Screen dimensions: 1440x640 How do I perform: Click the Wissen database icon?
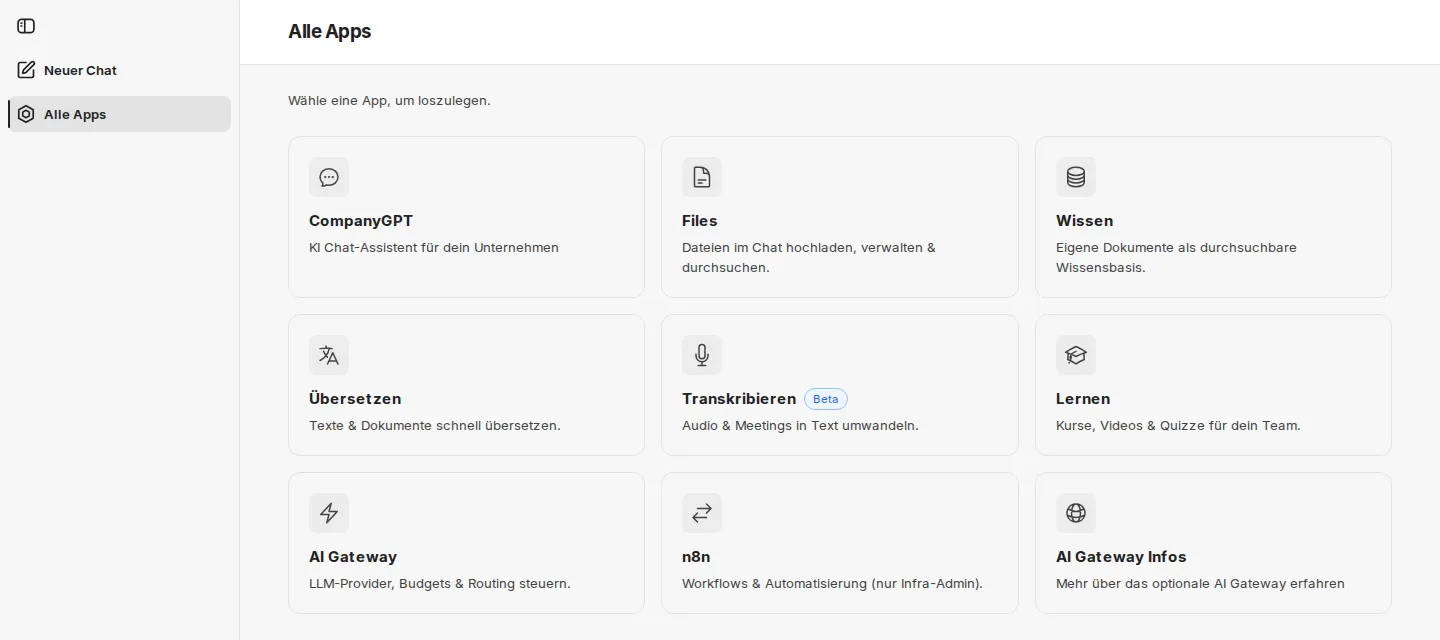(x=1076, y=177)
